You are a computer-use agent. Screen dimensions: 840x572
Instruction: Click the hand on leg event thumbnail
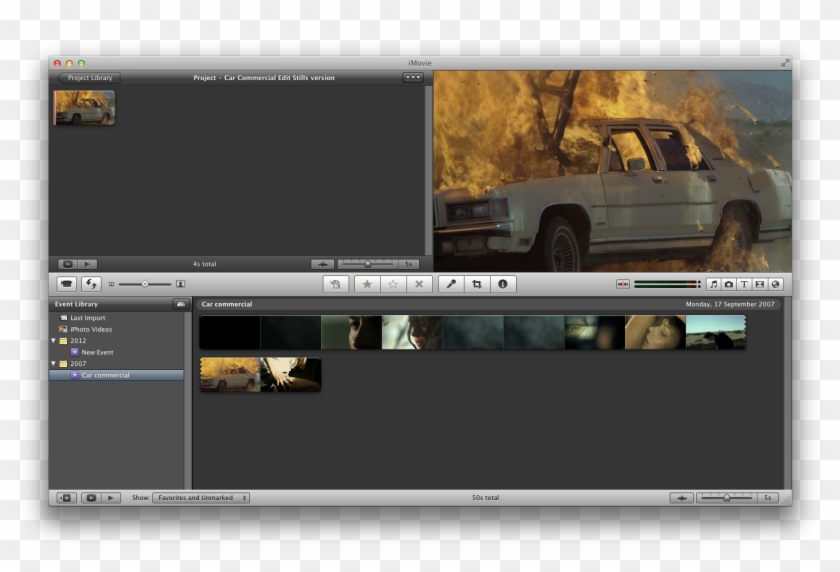point(291,375)
